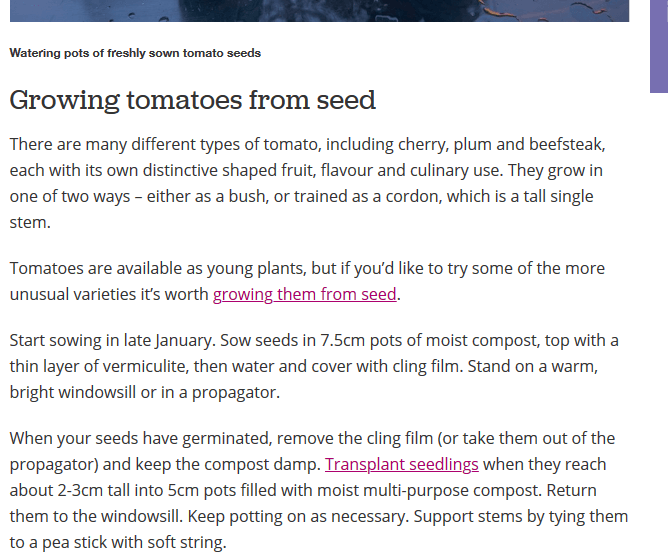Click 'Keep potting on as necessary' sentence
The width and height of the screenshot is (668, 555).
[x=298, y=517]
